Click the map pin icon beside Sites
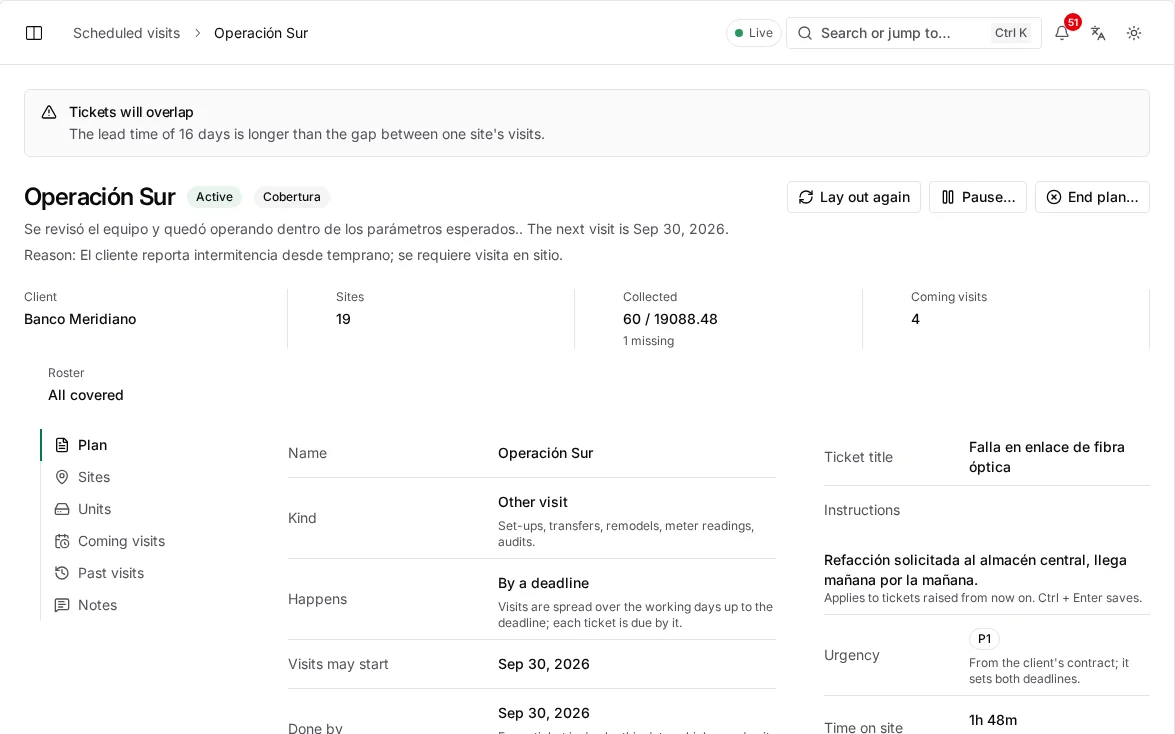 [x=62, y=478]
